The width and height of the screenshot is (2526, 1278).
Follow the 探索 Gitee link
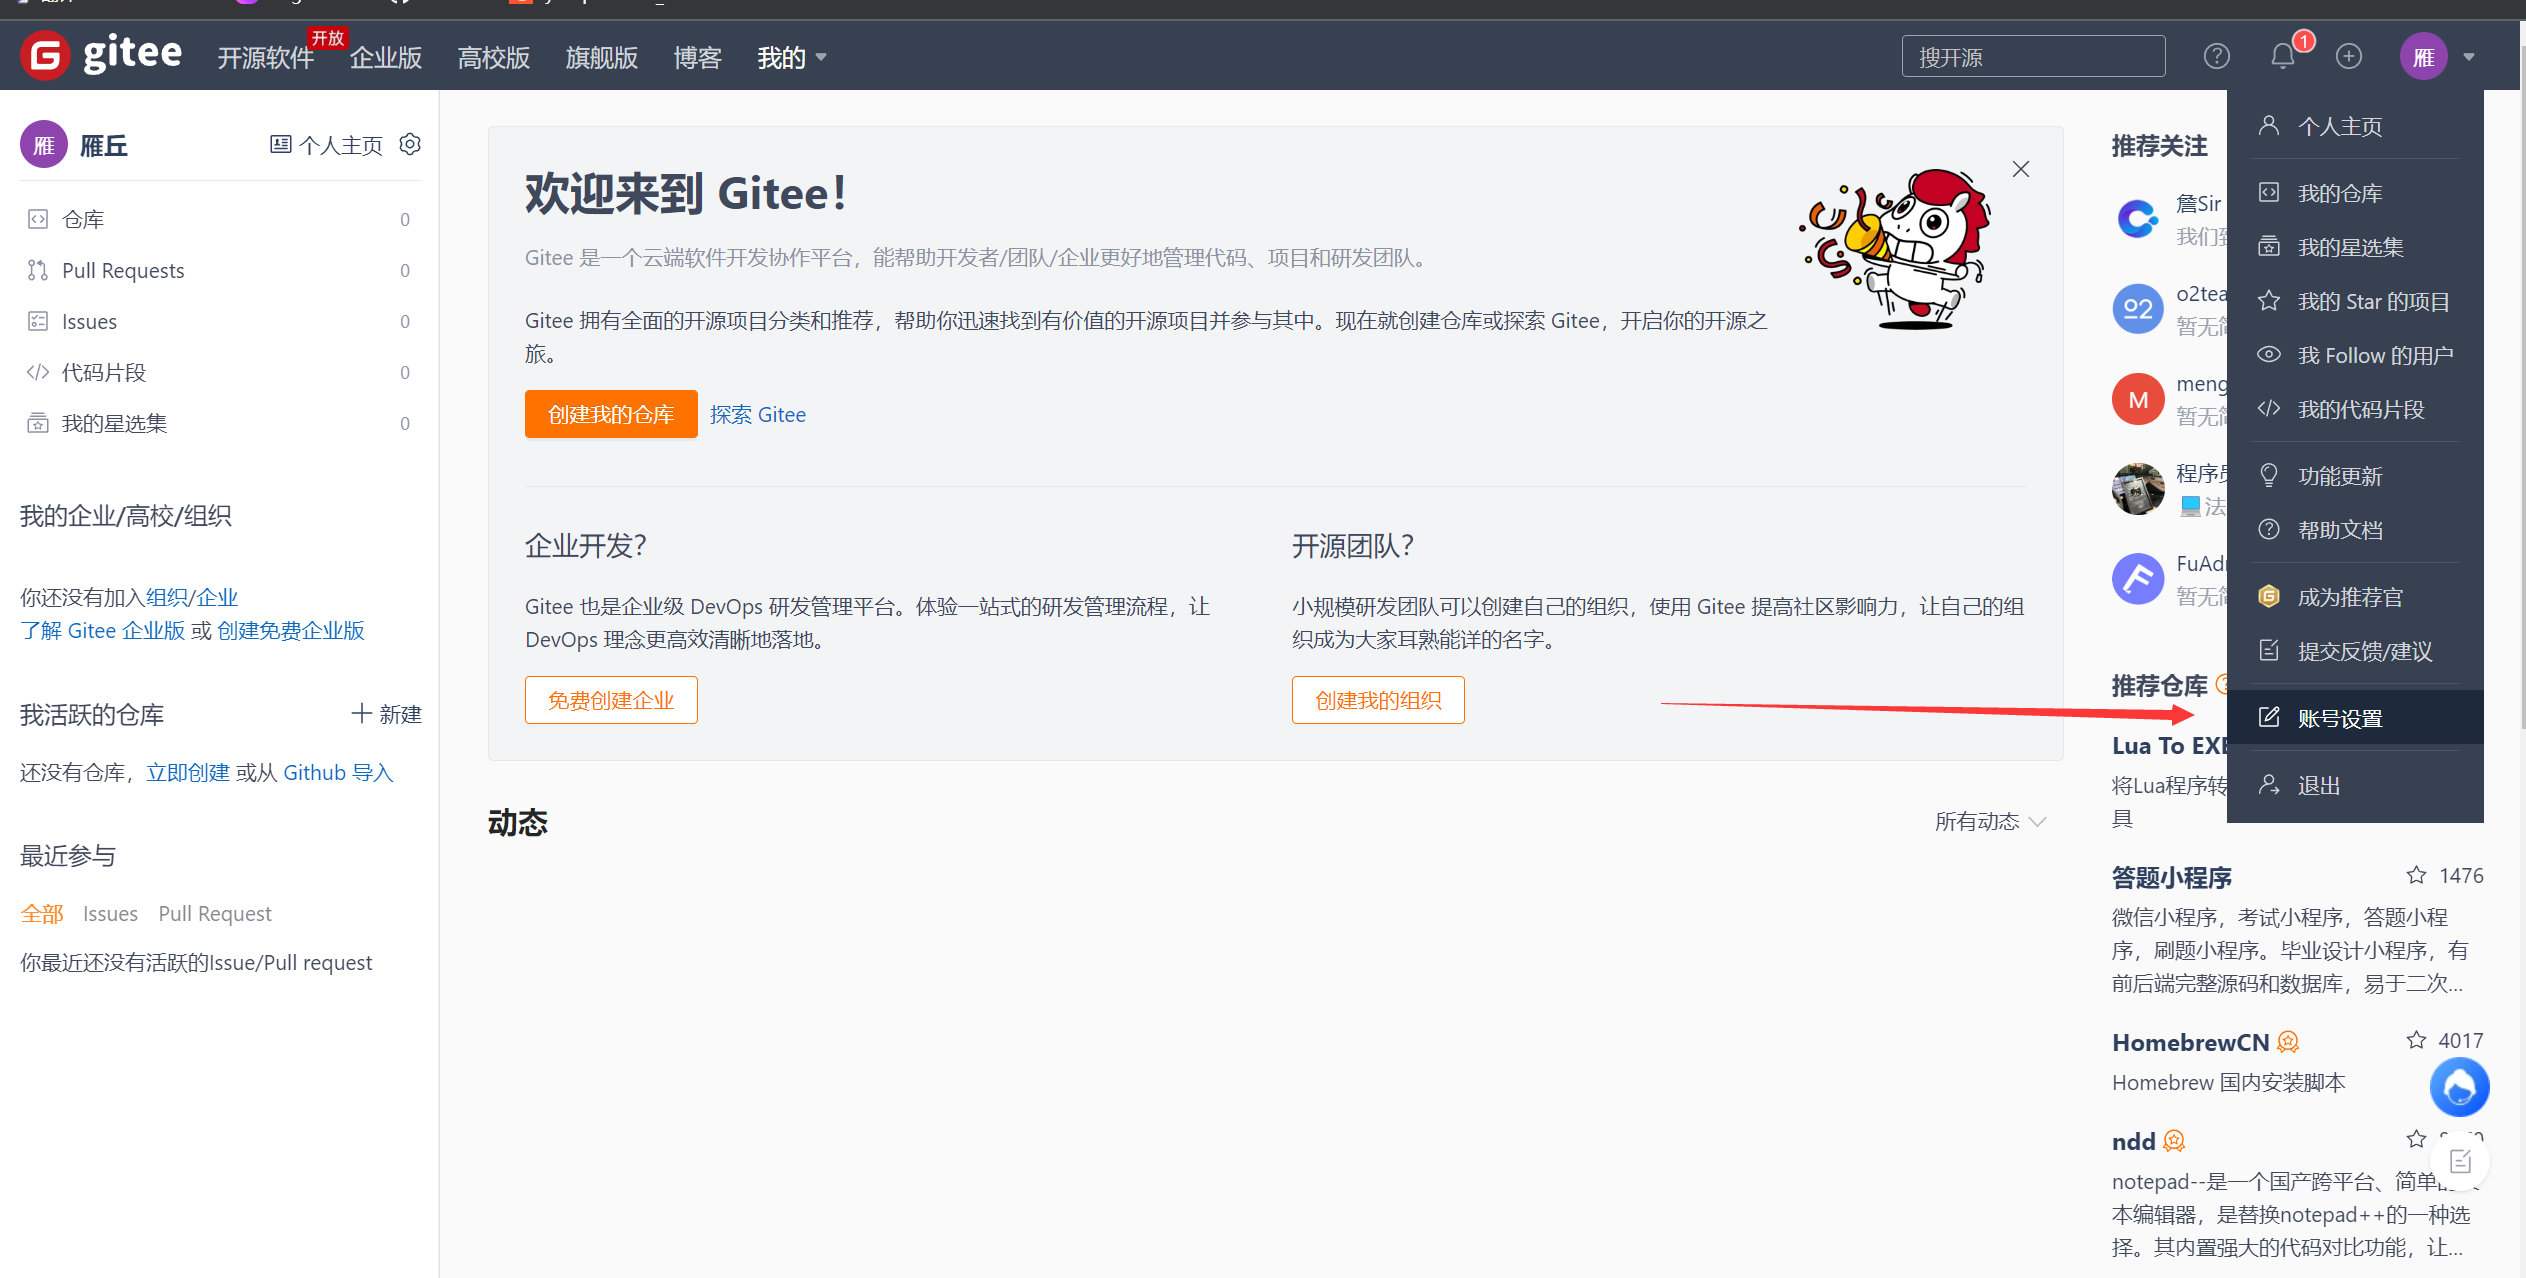[x=758, y=414]
